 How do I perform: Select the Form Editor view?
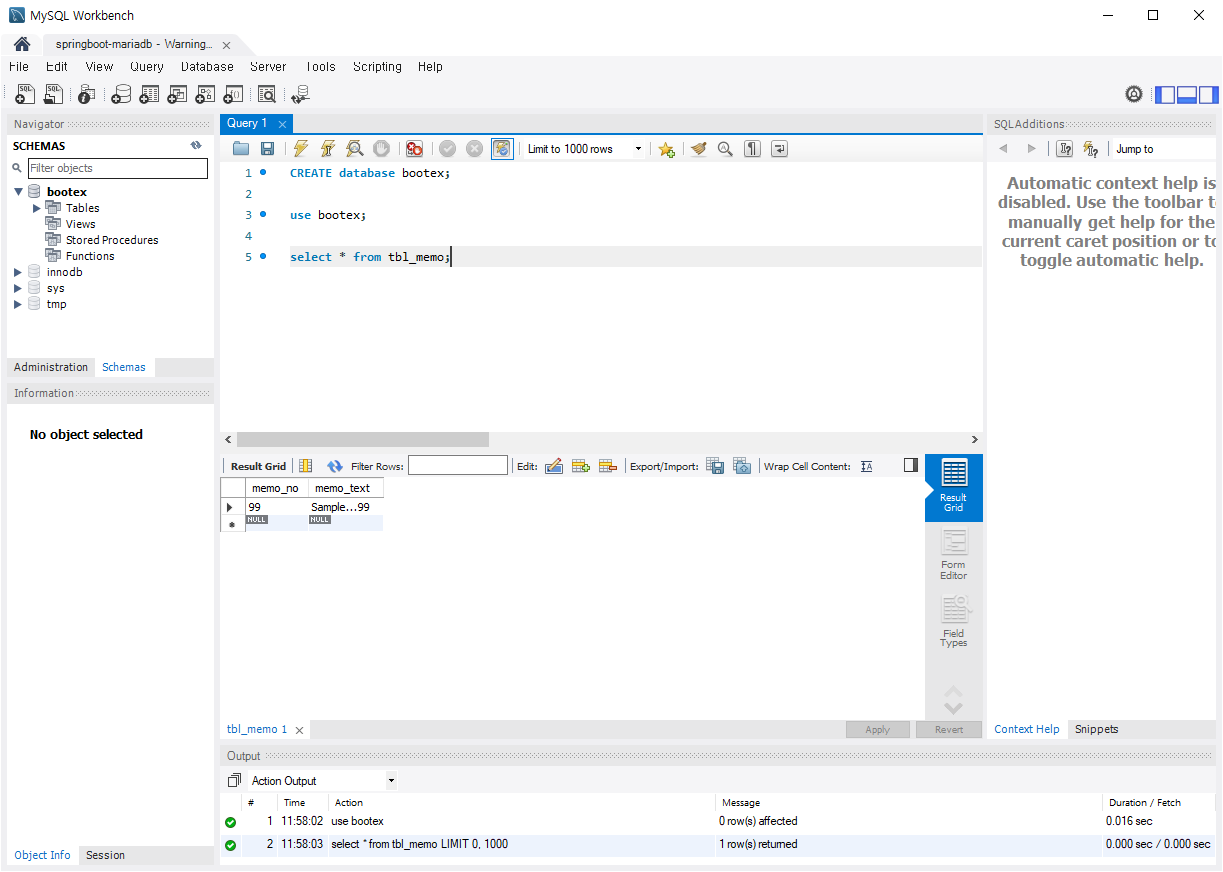tap(953, 555)
